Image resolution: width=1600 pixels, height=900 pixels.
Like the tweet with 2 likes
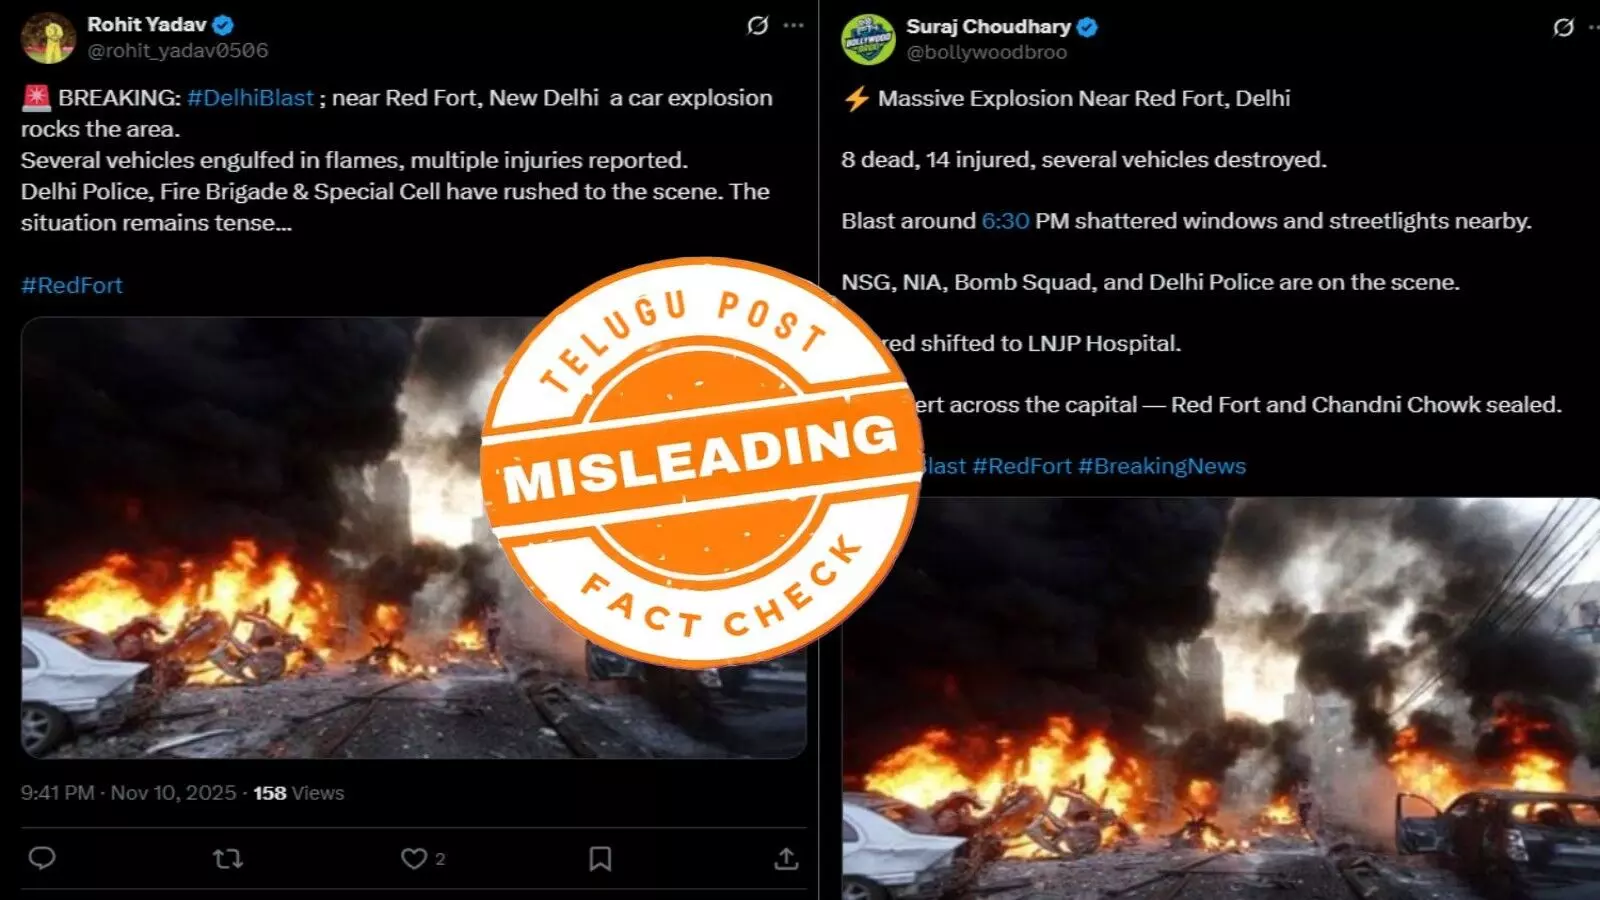coord(414,858)
